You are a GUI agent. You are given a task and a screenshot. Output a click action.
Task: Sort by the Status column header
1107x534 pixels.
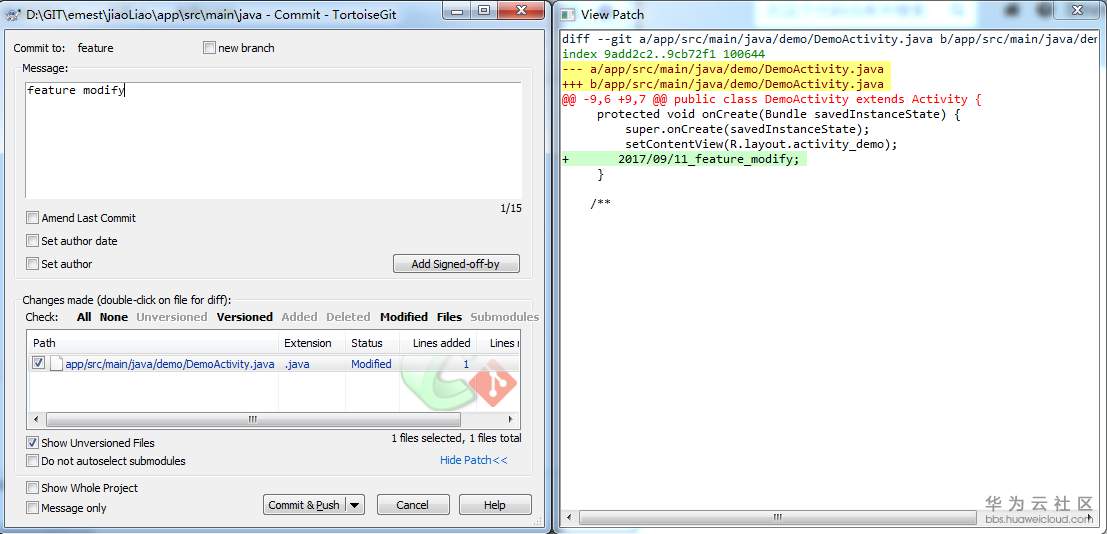pos(372,343)
